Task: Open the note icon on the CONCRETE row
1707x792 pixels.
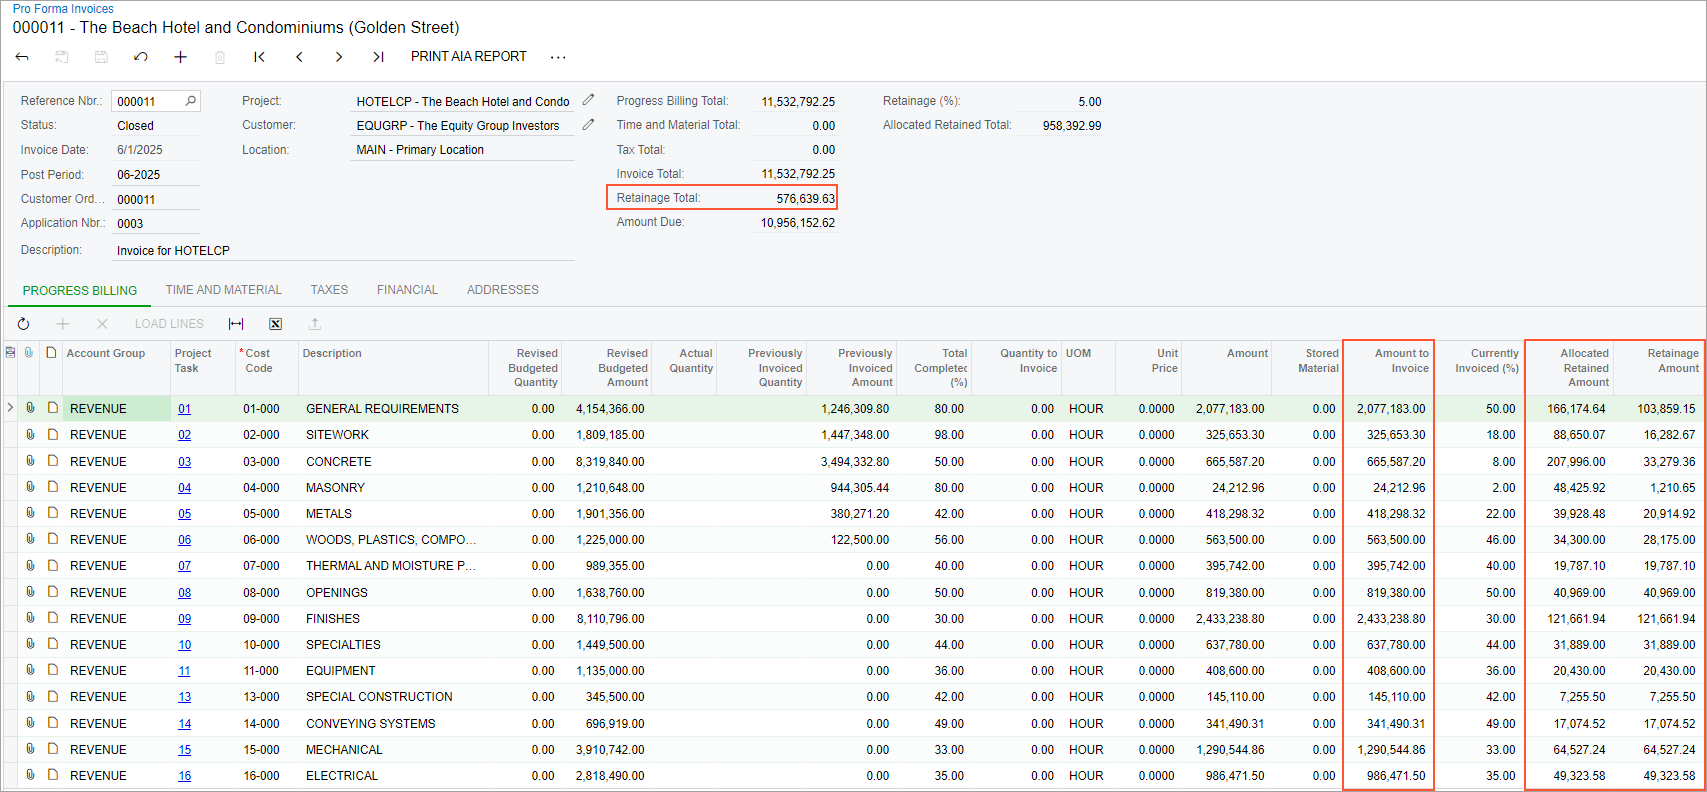Action: (x=52, y=461)
